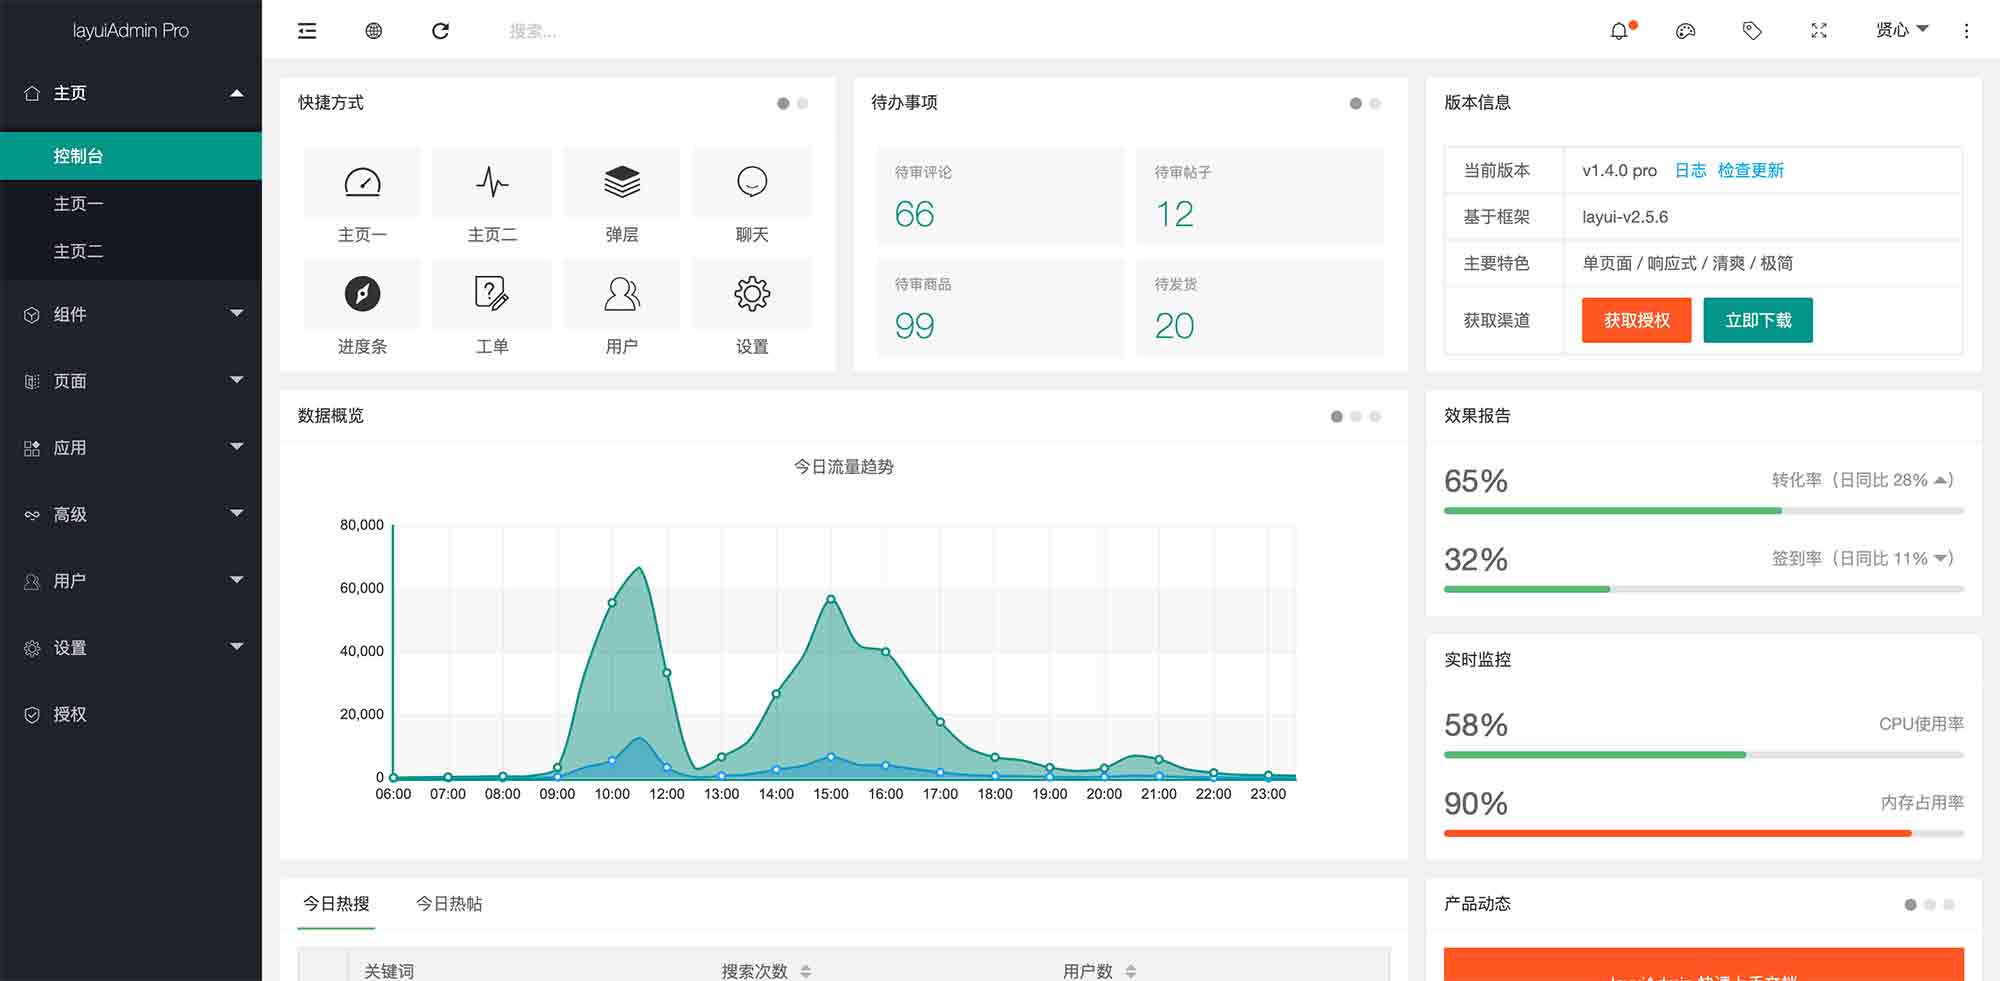Open the 主页二 pulse shortcut icon
Screen dimensions: 2000x981
(492, 182)
